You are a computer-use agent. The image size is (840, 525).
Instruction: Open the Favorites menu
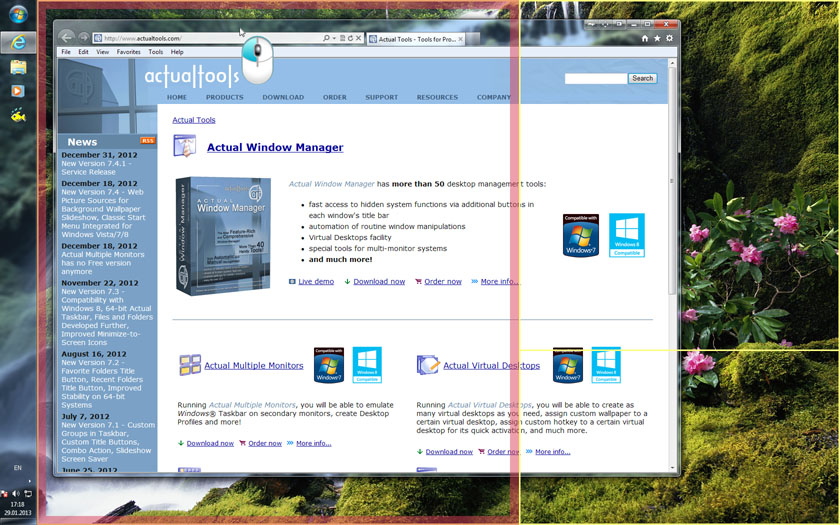coord(129,52)
